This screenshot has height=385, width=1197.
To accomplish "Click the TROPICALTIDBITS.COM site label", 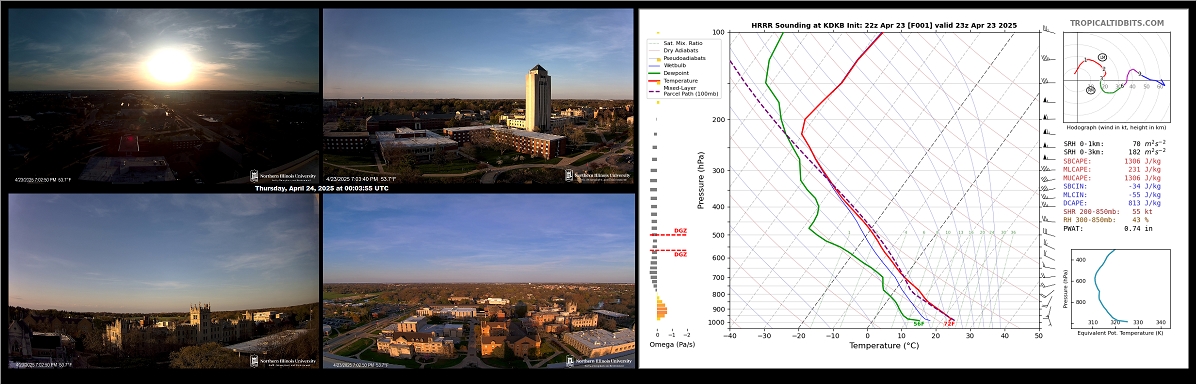I will (1116, 24).
